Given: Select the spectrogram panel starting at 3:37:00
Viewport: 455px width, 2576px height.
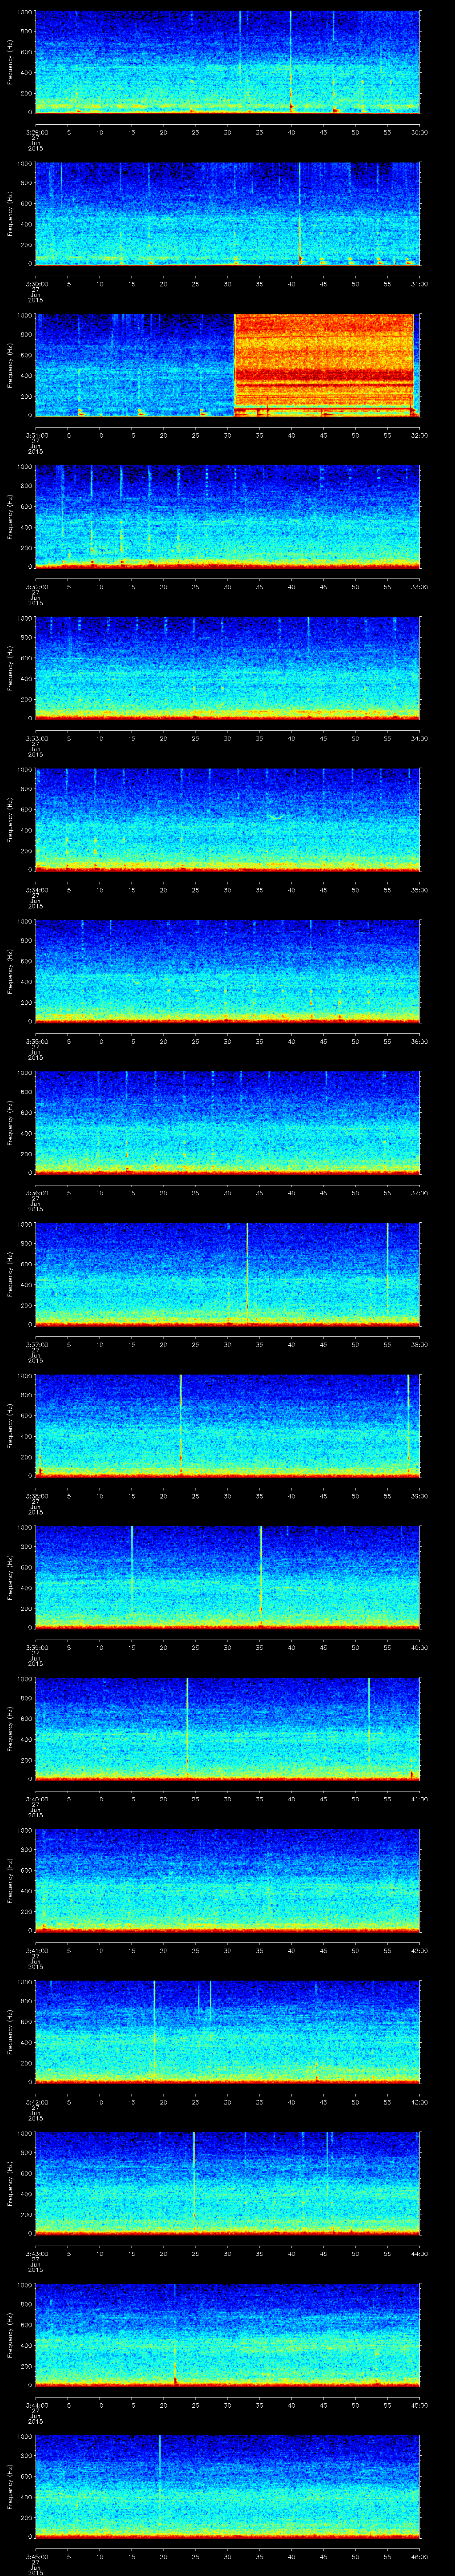Looking at the screenshot, I should coord(228,1274).
